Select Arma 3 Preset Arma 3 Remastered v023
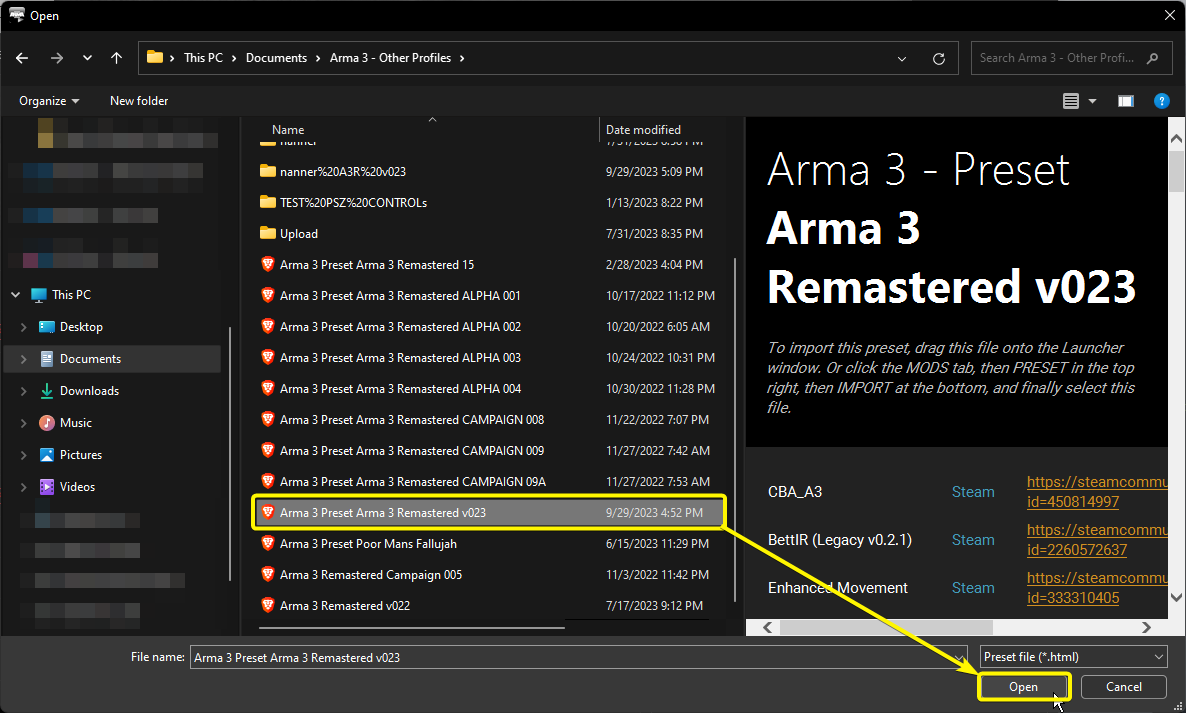 pos(383,513)
